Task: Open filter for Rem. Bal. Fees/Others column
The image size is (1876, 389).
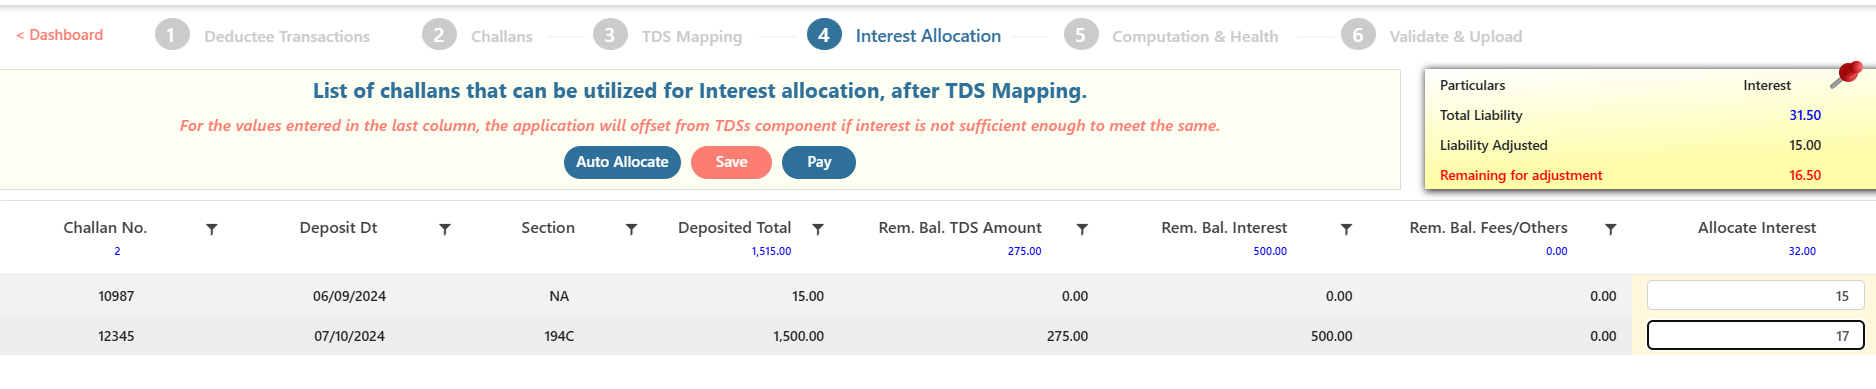Action: point(1611,229)
